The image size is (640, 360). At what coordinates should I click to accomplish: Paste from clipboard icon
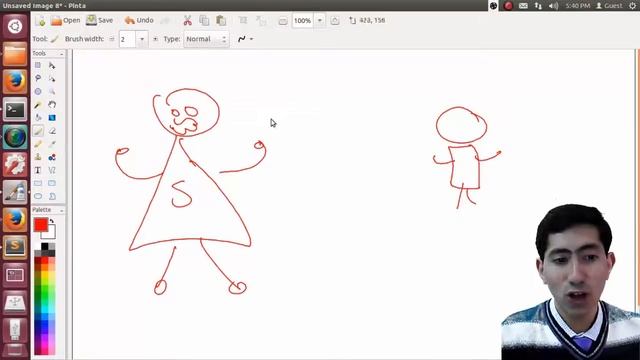[x=221, y=20]
